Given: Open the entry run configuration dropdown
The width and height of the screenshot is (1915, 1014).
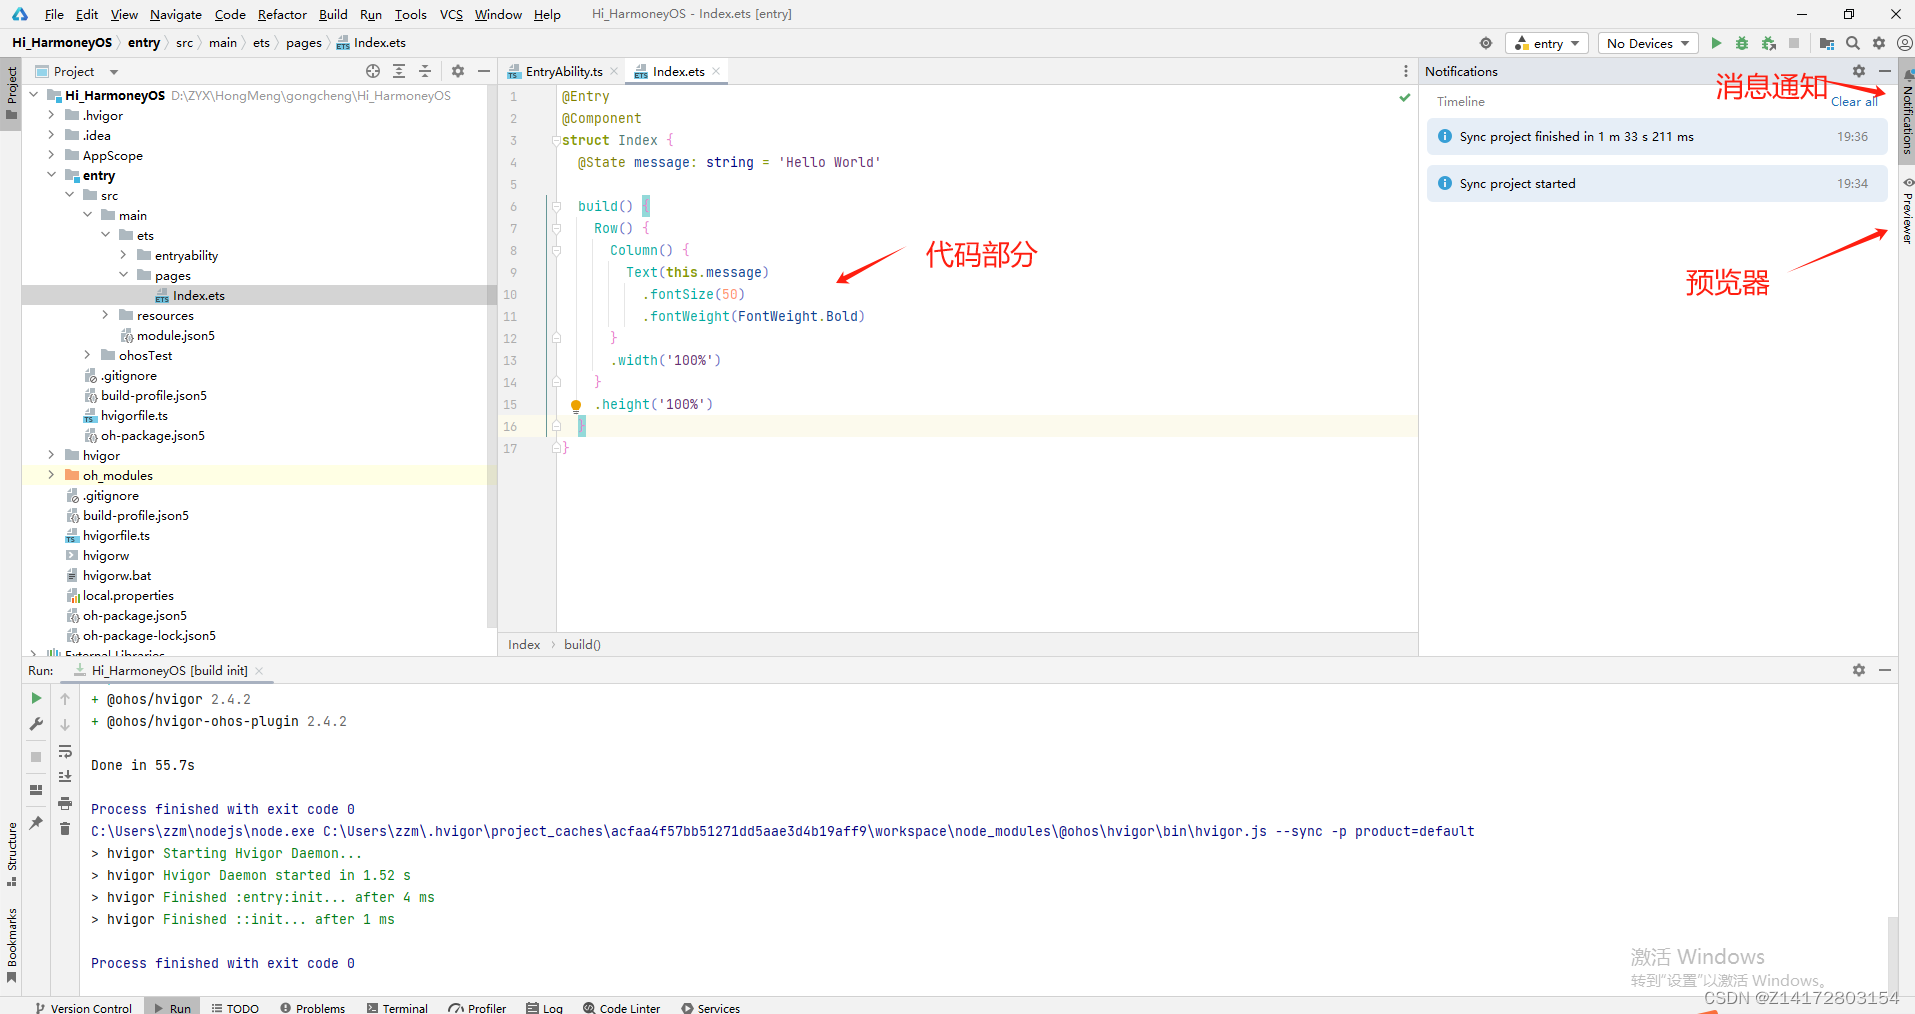Looking at the screenshot, I should pyautogui.click(x=1546, y=43).
